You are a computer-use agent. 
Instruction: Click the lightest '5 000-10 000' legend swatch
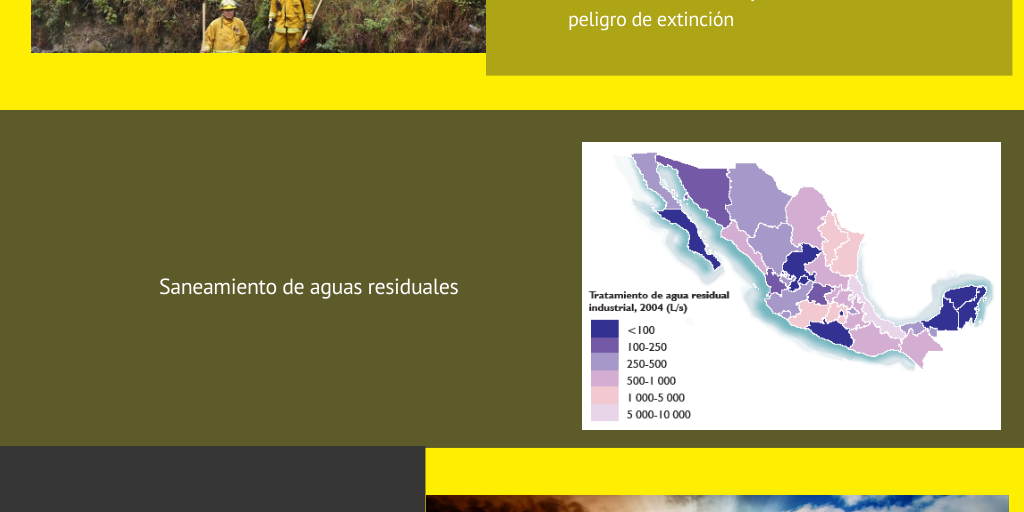[x=604, y=414]
